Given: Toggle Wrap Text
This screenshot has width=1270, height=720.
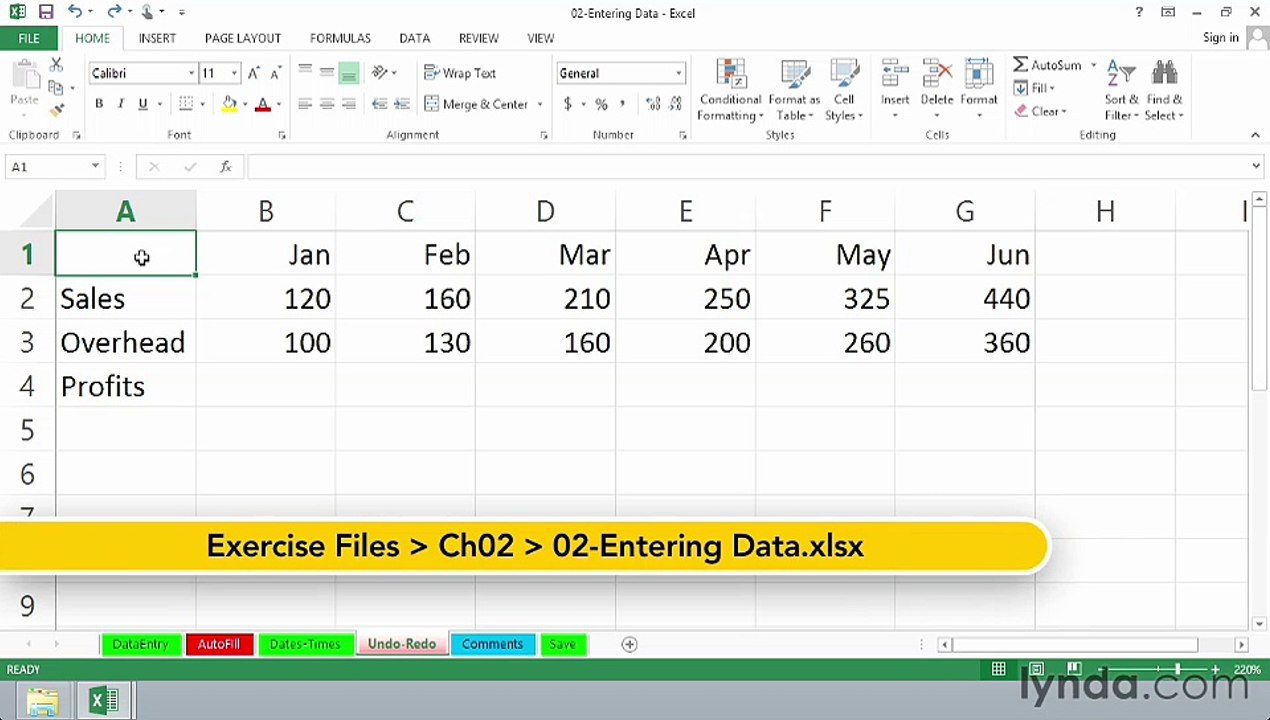Looking at the screenshot, I should (460, 73).
